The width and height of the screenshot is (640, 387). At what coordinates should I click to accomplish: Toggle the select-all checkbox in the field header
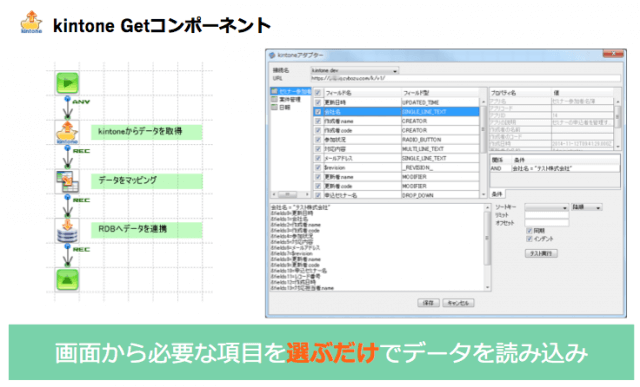pos(318,93)
